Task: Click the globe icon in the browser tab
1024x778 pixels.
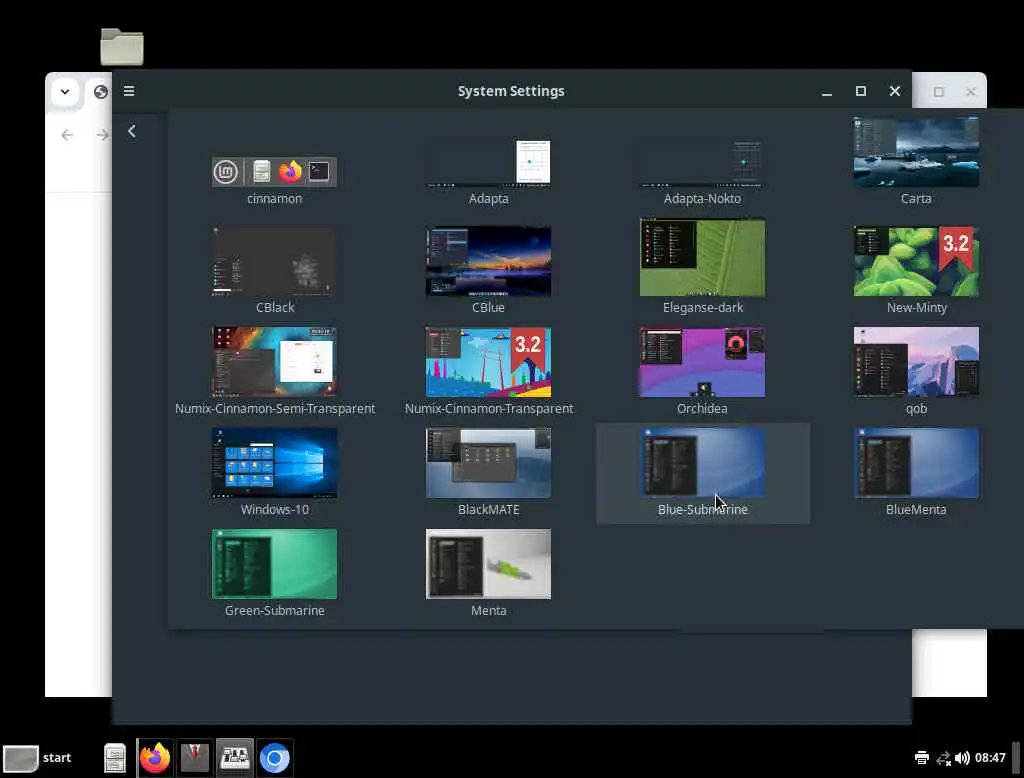Action: [x=101, y=92]
